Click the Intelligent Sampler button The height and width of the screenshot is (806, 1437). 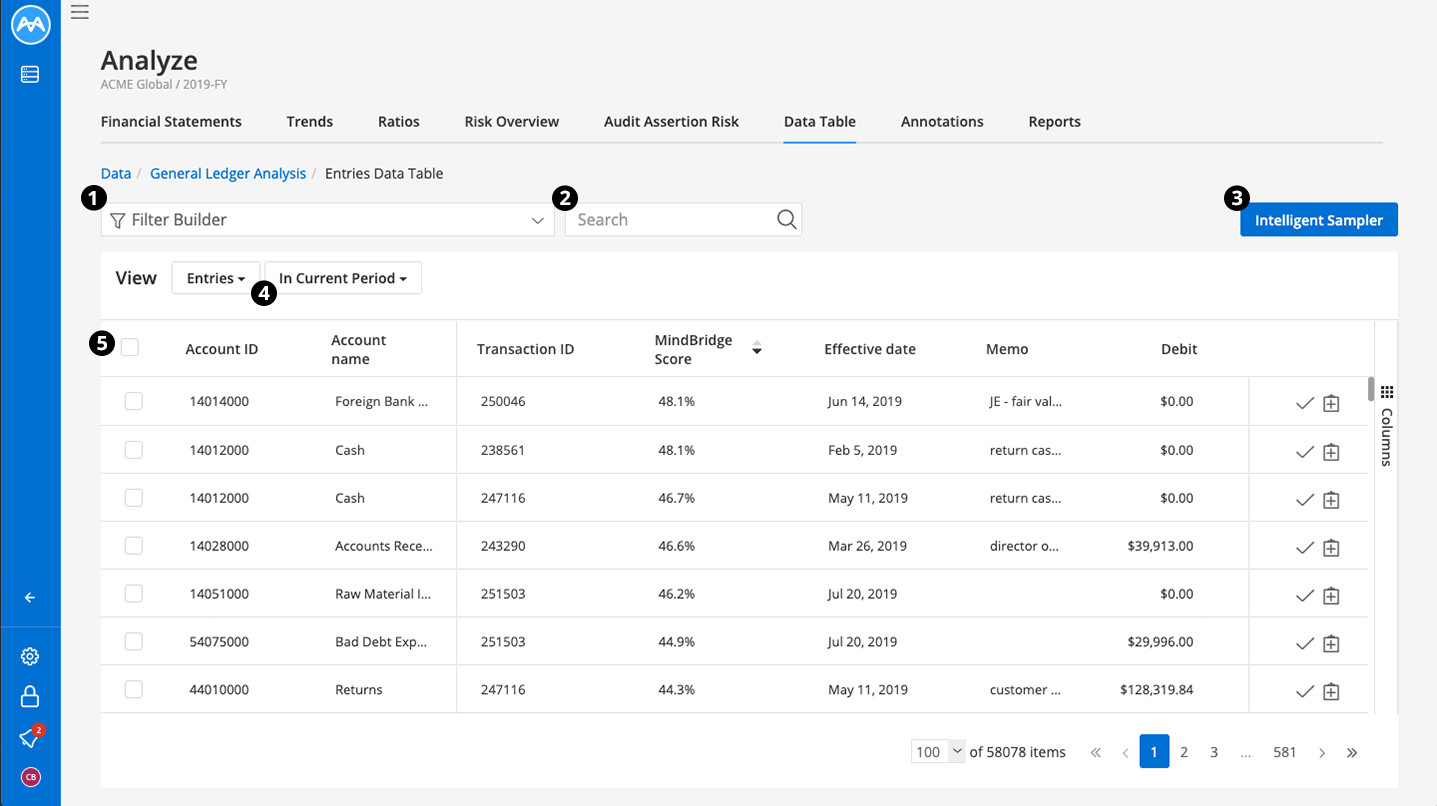tap(1319, 220)
